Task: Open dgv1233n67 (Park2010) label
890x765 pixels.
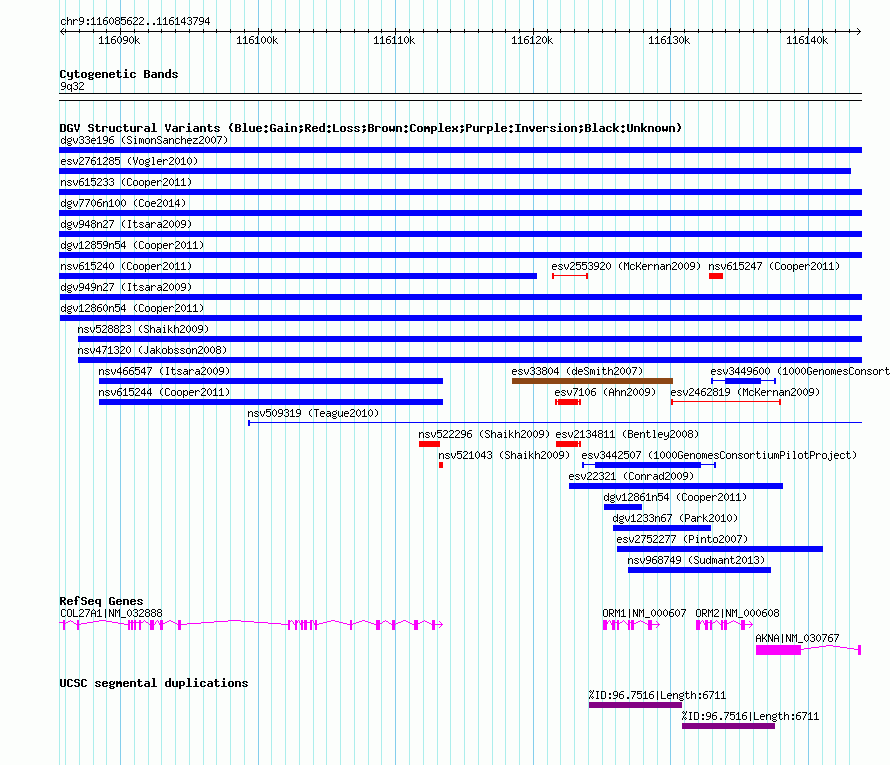Action: (675, 518)
